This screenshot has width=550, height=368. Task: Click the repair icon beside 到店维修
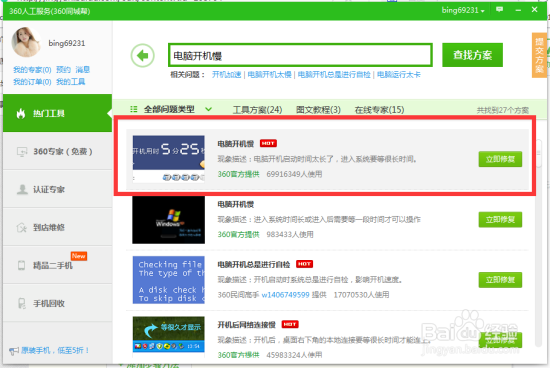point(22,227)
